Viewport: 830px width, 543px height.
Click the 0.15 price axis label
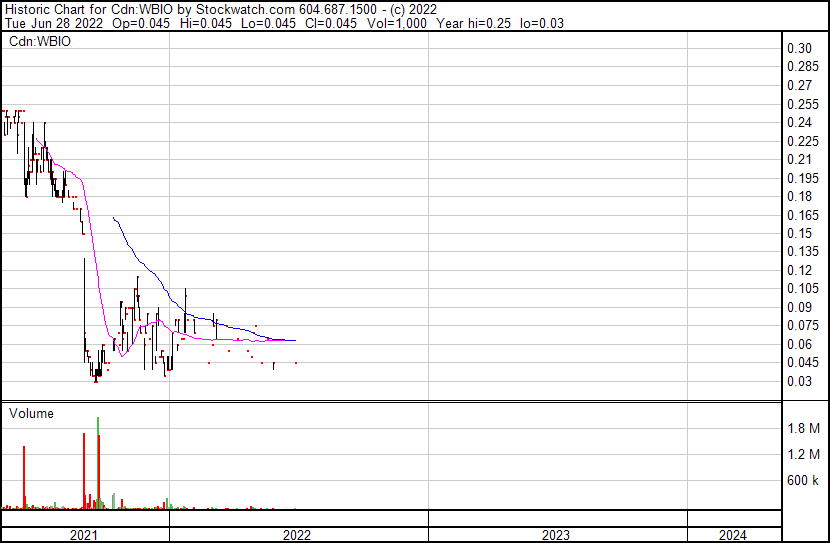(798, 233)
